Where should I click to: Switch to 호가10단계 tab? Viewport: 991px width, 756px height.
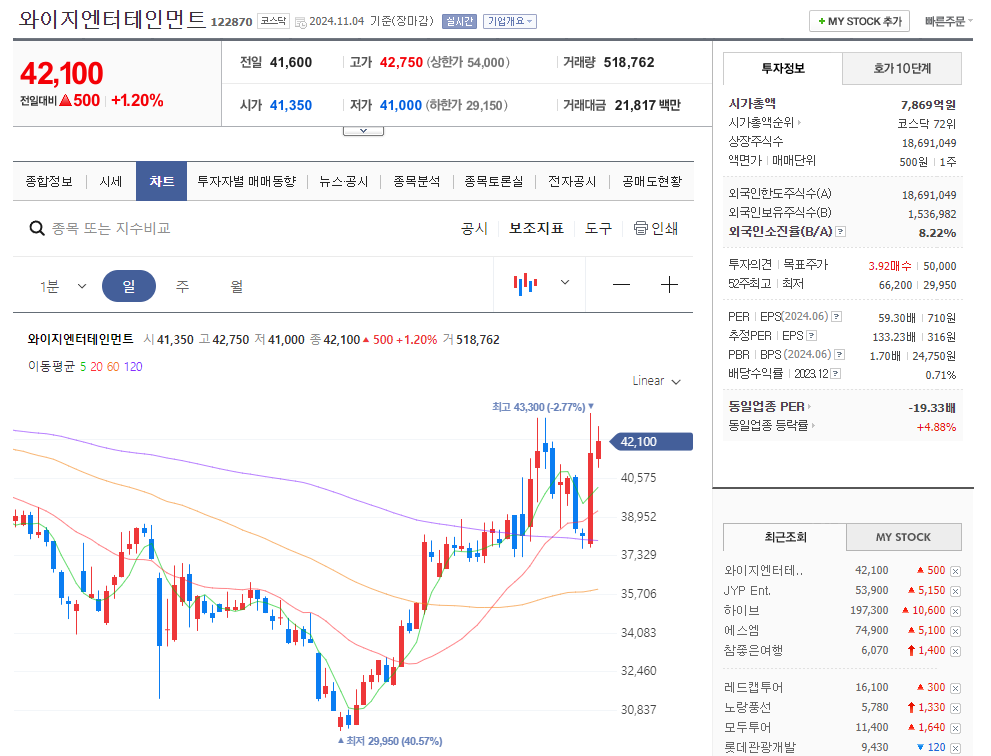[902, 68]
